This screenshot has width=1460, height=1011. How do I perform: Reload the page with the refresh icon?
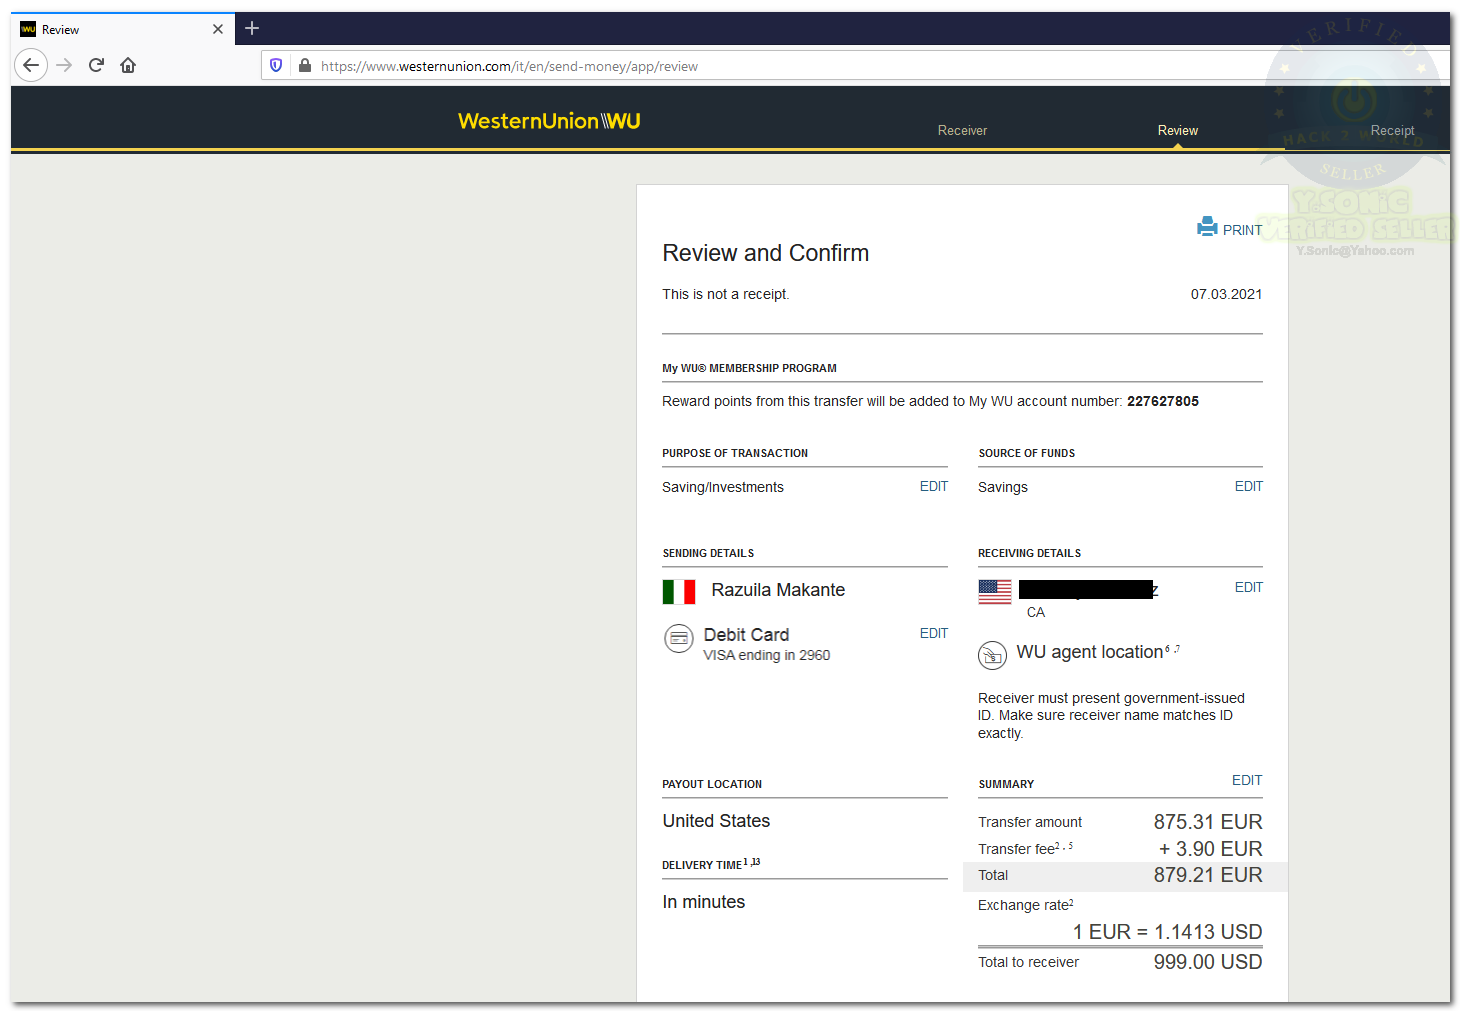pyautogui.click(x=96, y=65)
